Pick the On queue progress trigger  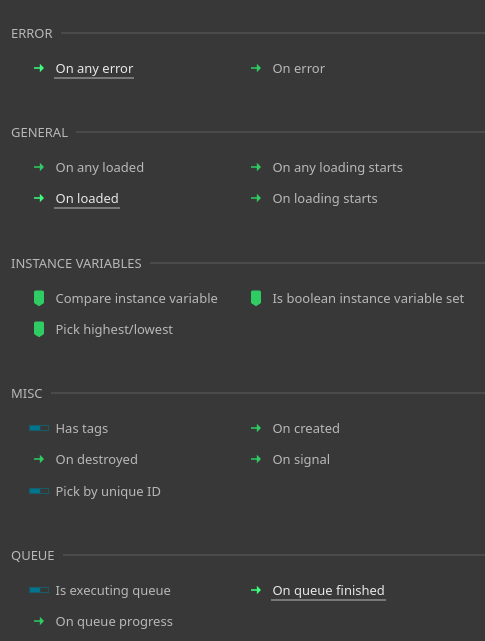pyautogui.click(x=114, y=621)
